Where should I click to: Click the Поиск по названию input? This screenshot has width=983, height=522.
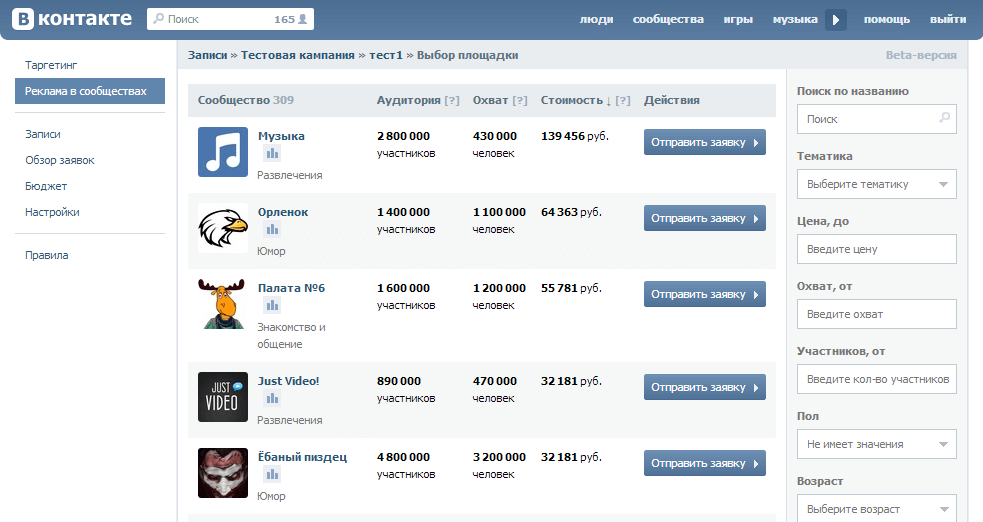(876, 119)
